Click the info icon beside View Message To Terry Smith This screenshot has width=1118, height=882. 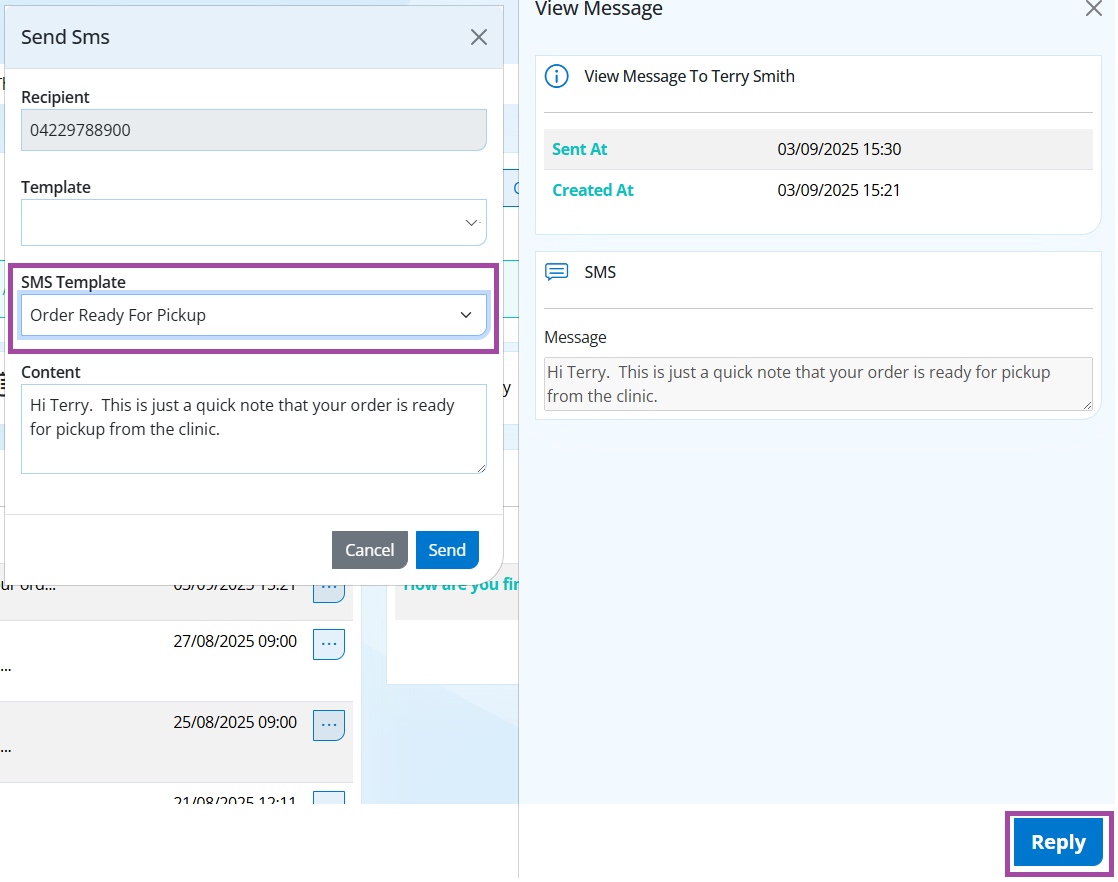coord(556,76)
